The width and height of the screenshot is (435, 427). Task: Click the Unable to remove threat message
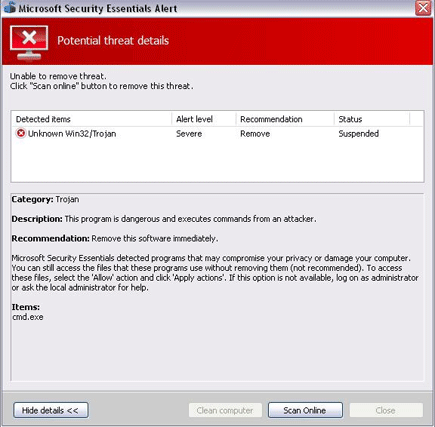tap(58, 76)
